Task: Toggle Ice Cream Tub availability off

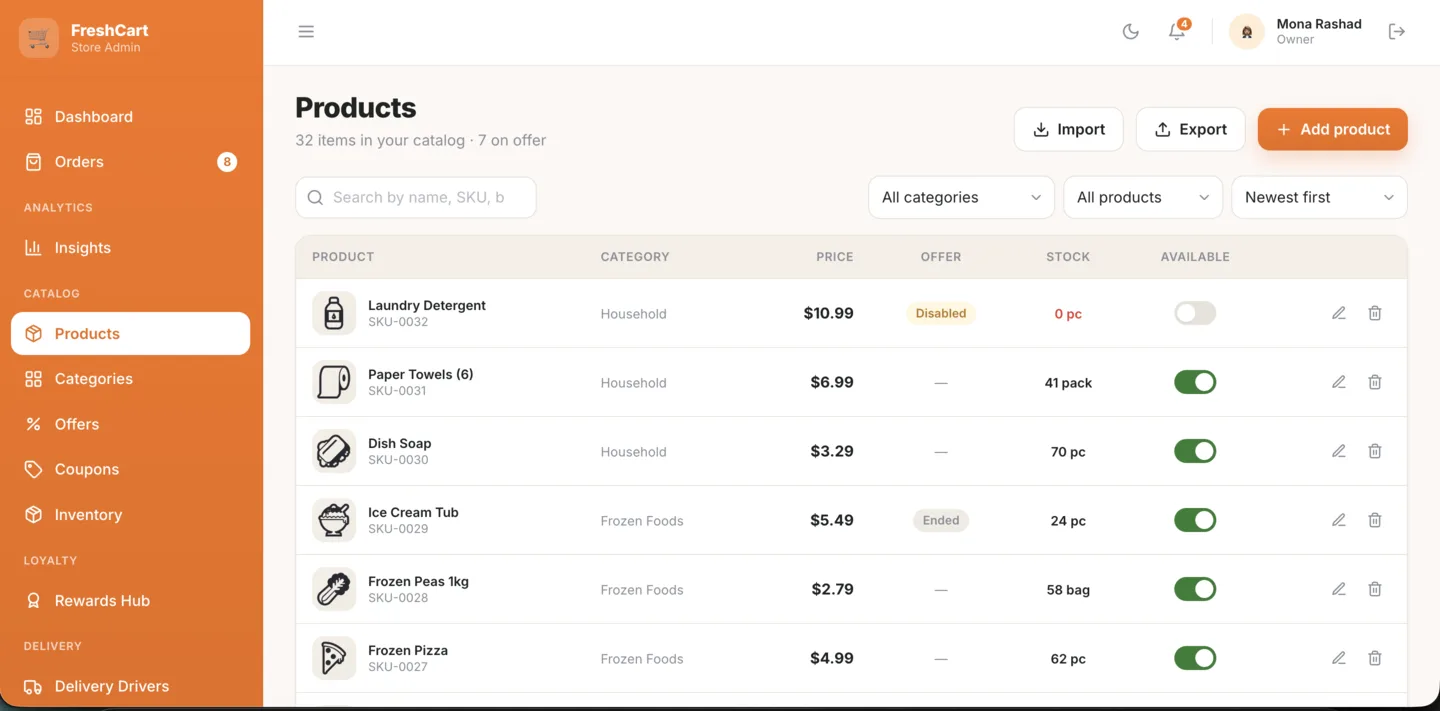Action: 1195,520
